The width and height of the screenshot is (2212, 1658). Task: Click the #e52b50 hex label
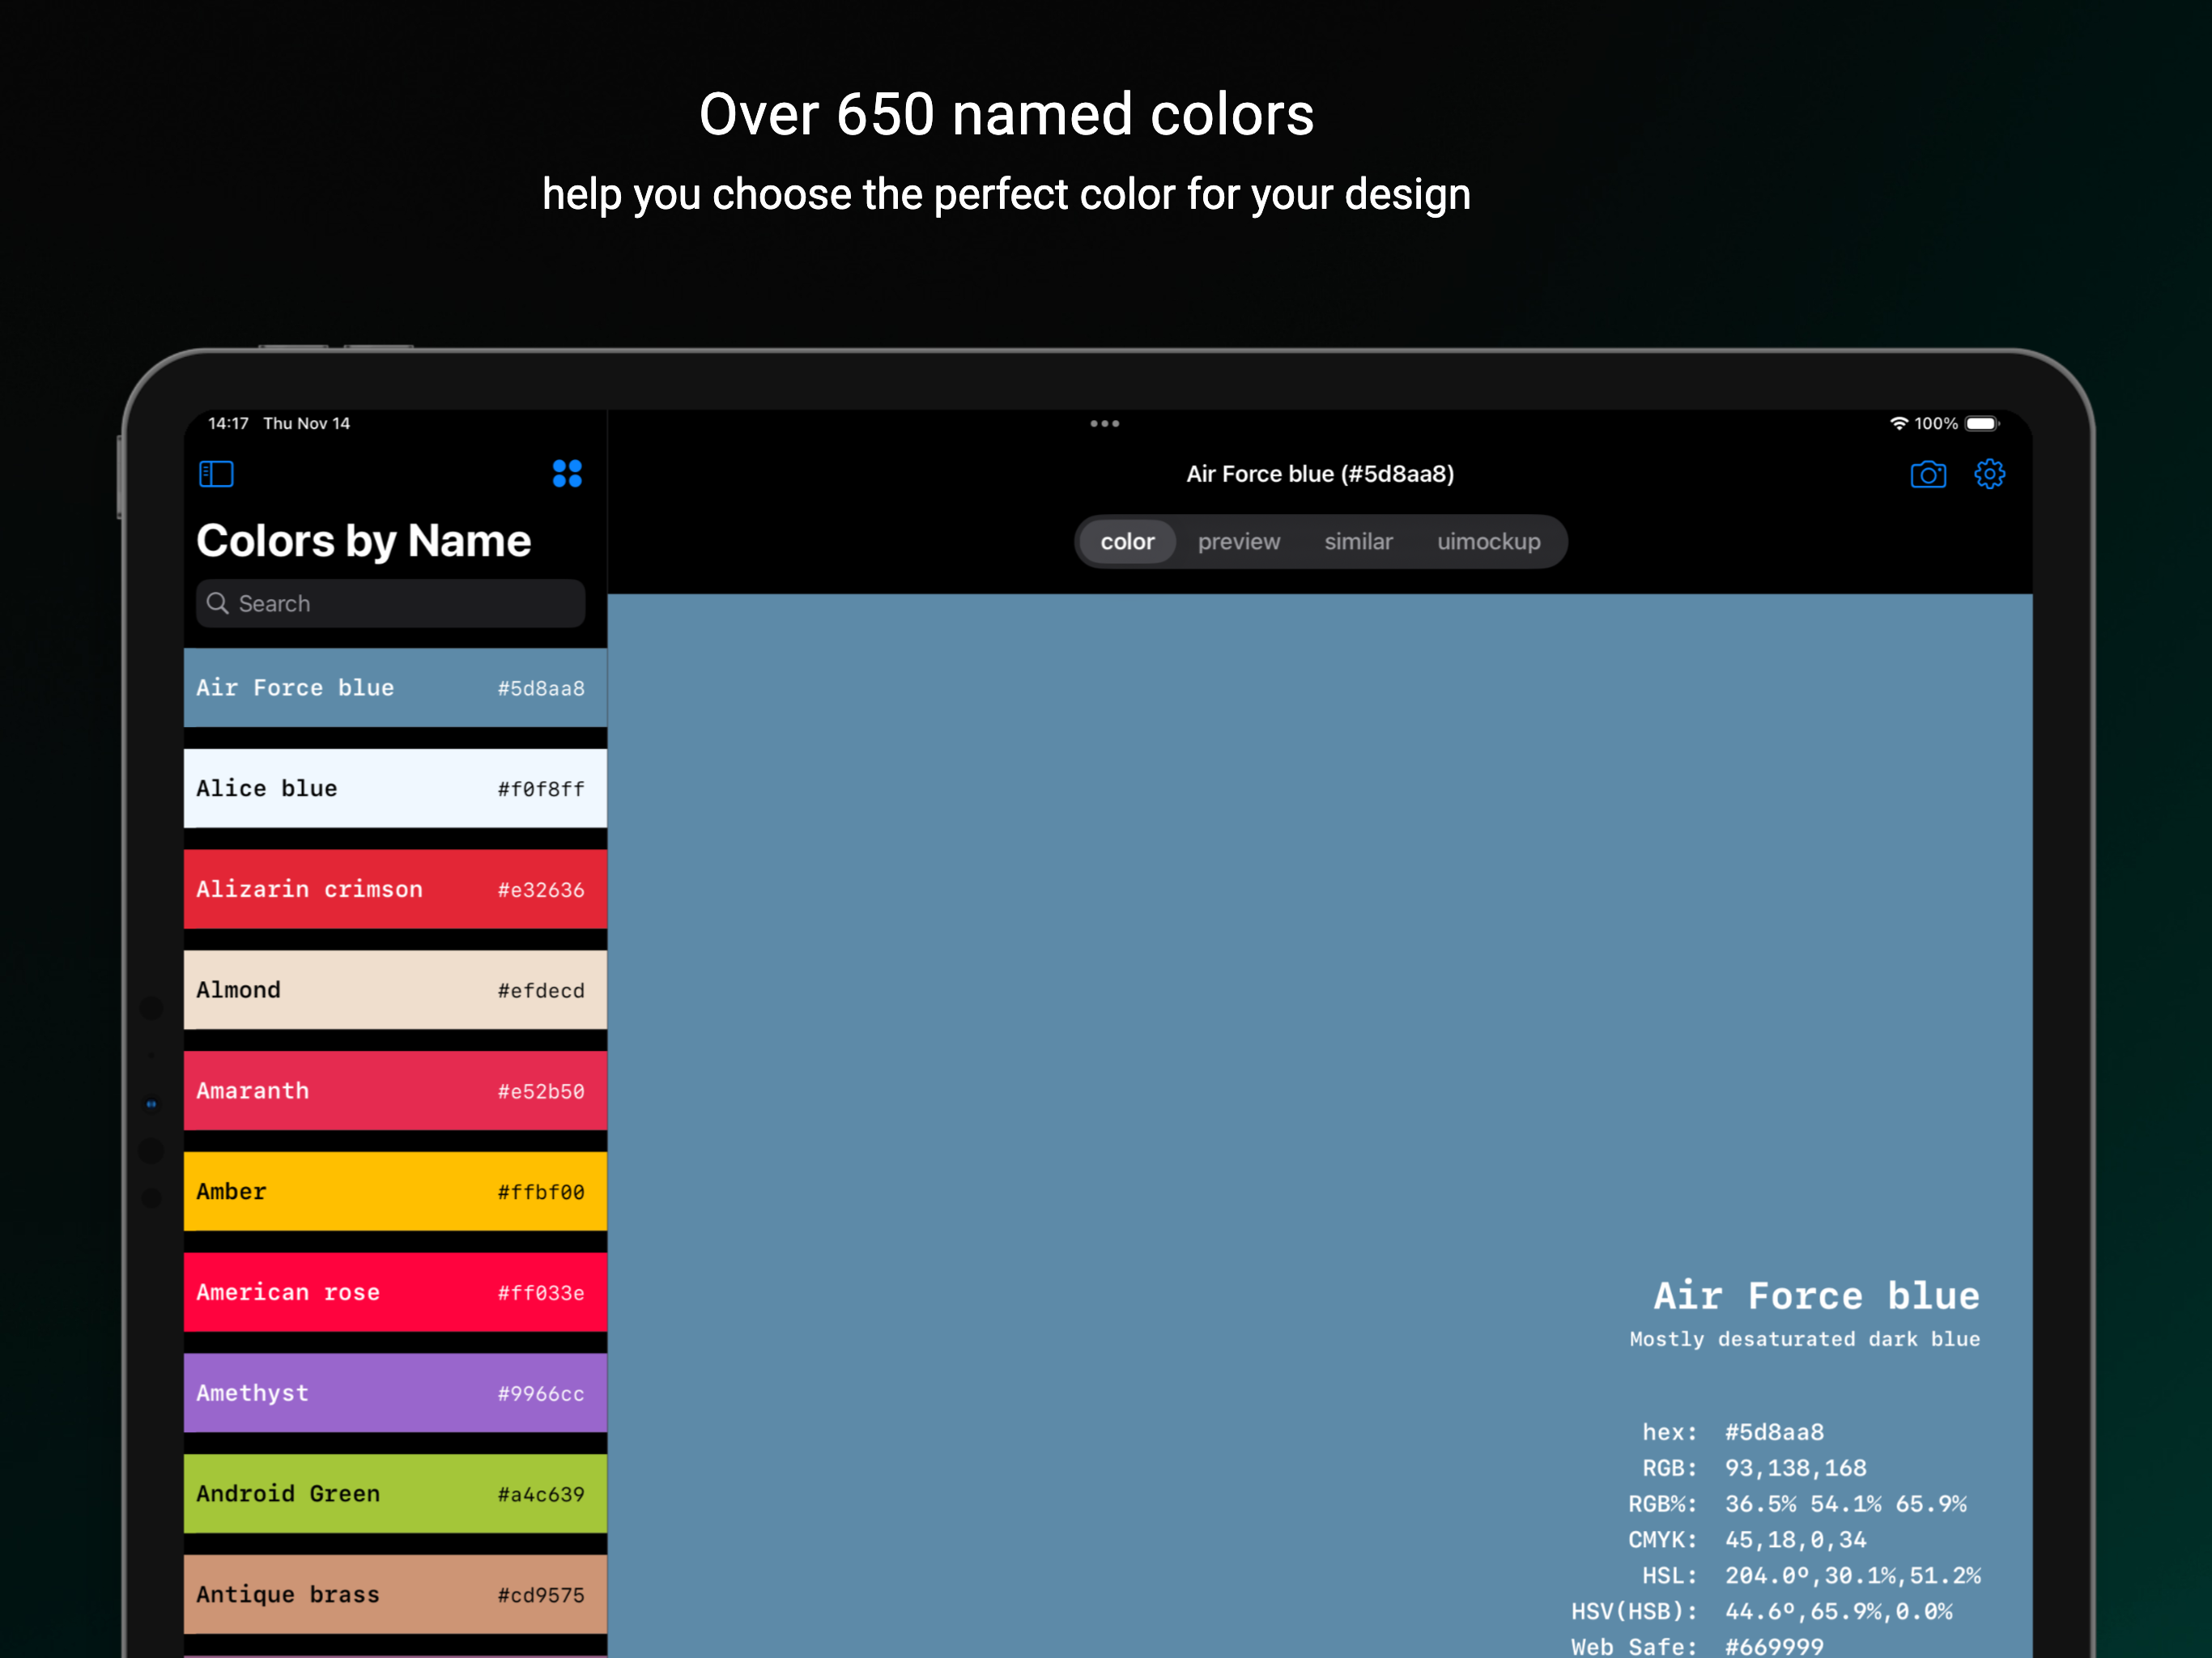[541, 1092]
